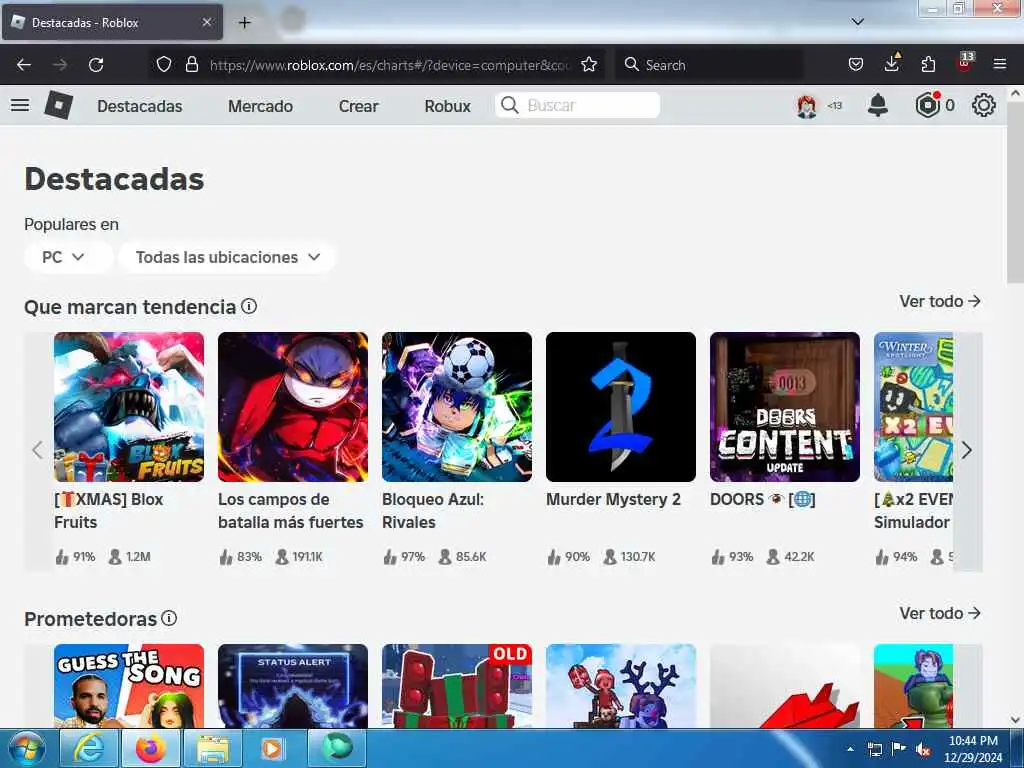Screen dimensions: 1024x768
Task: Open the Roblox hamburger side menu
Action: tap(20, 105)
